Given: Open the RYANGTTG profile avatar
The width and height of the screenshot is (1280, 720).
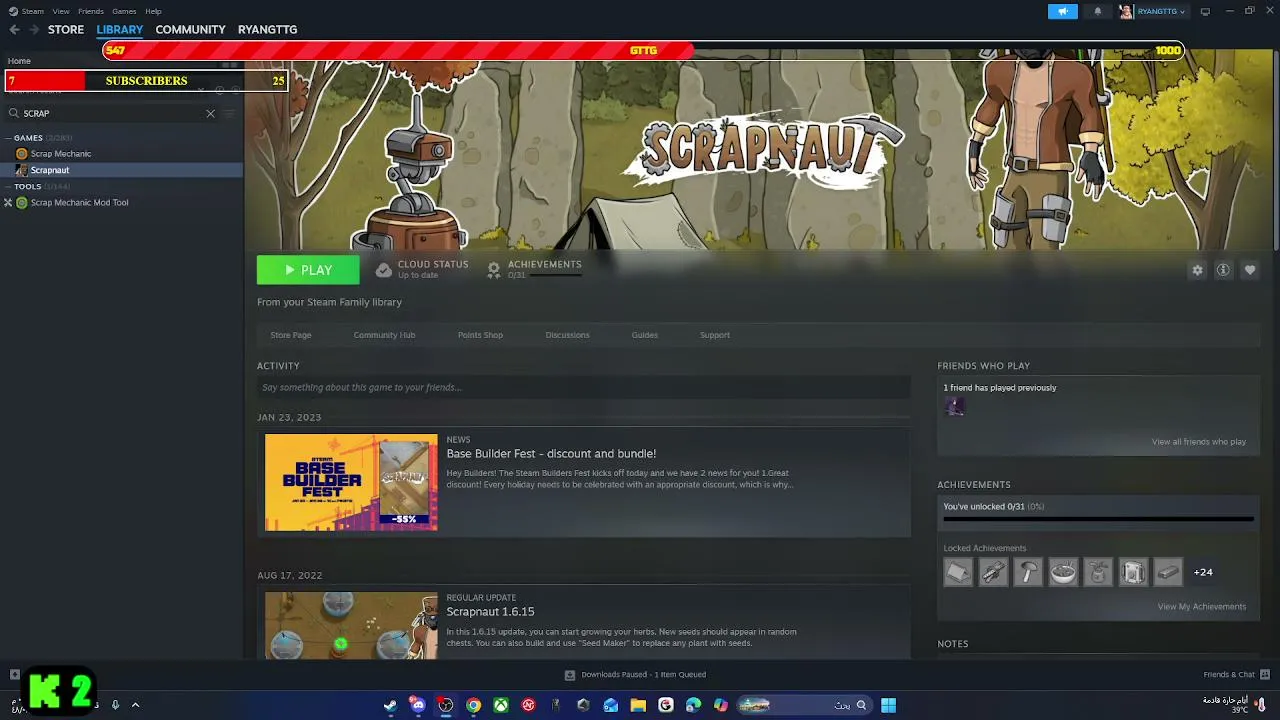Looking at the screenshot, I should click(x=1126, y=11).
